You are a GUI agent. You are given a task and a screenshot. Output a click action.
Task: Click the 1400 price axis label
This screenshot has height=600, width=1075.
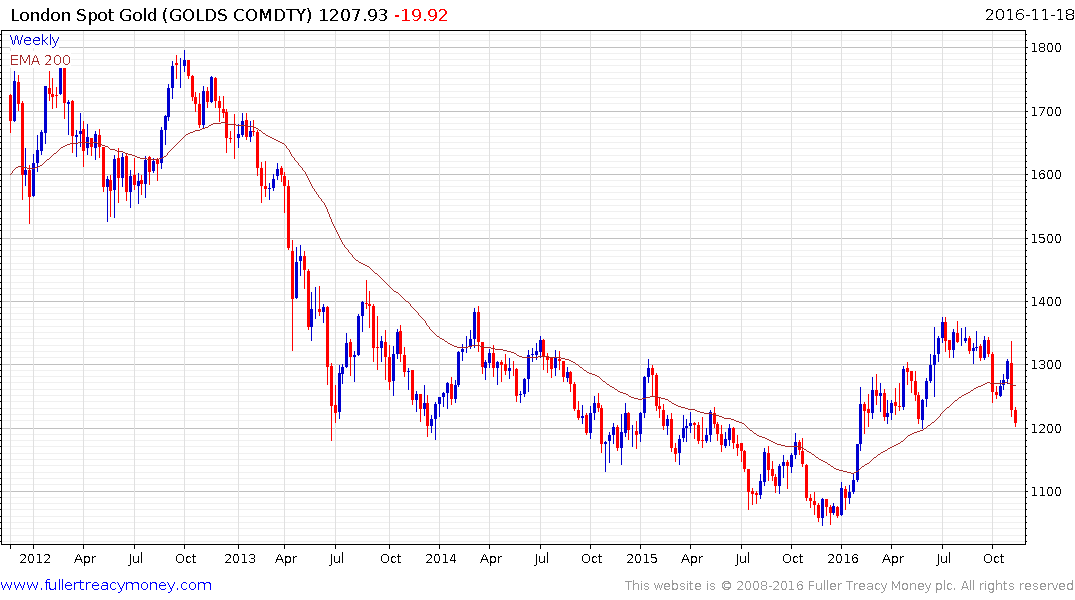click(1046, 302)
